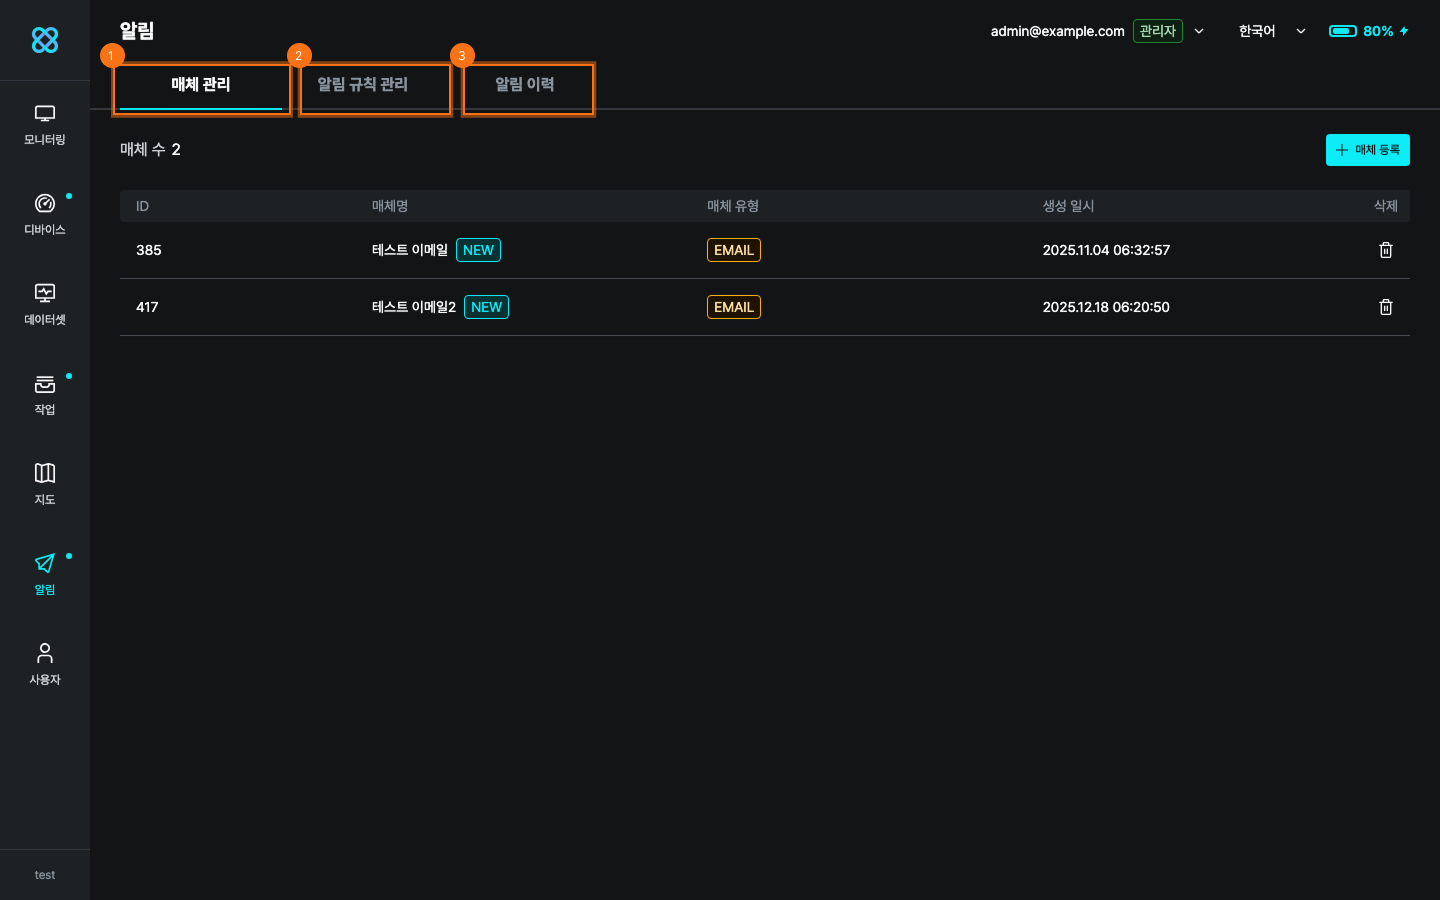The image size is (1440, 900).
Task: Click the 매체 유형 column header
Action: pos(733,206)
